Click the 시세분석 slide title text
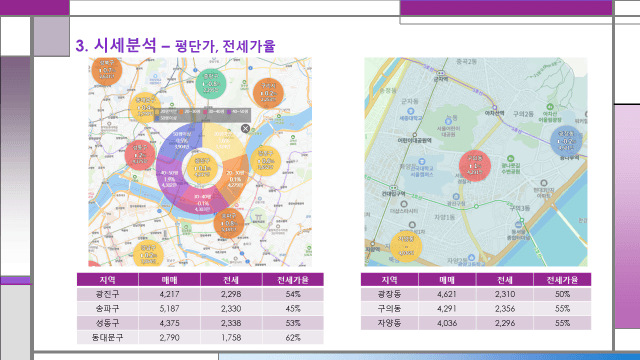 [x=125, y=45]
